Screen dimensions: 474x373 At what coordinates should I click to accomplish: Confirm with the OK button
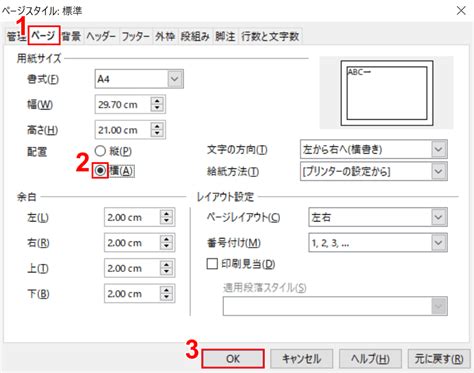(233, 359)
